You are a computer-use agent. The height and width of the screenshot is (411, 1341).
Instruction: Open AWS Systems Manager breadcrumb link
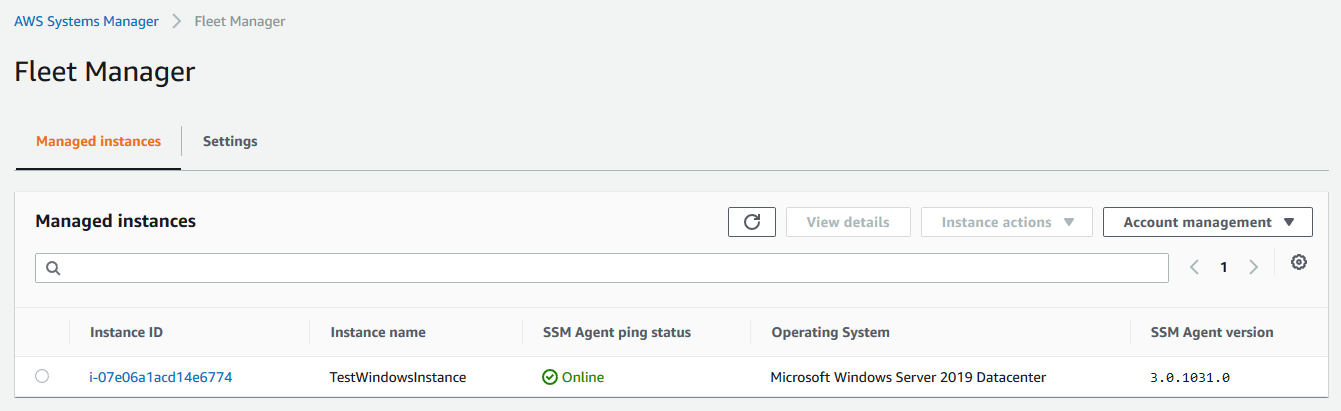86,21
